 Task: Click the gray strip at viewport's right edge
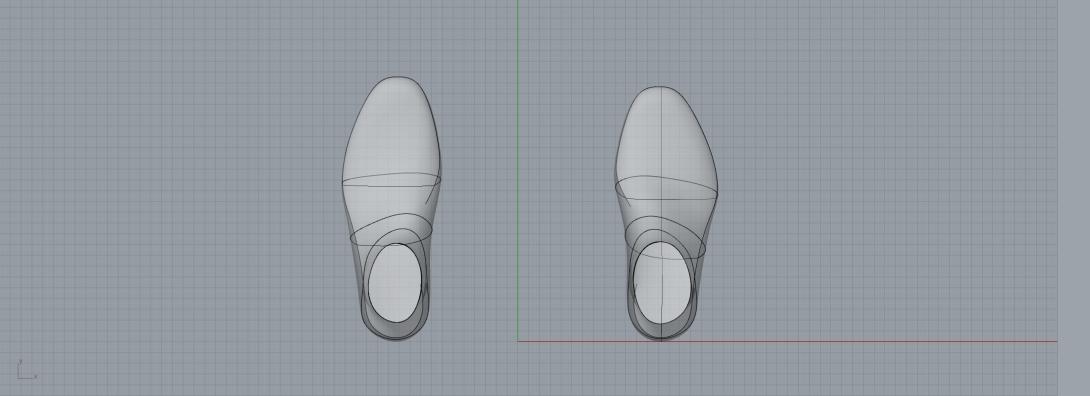click(1073, 198)
